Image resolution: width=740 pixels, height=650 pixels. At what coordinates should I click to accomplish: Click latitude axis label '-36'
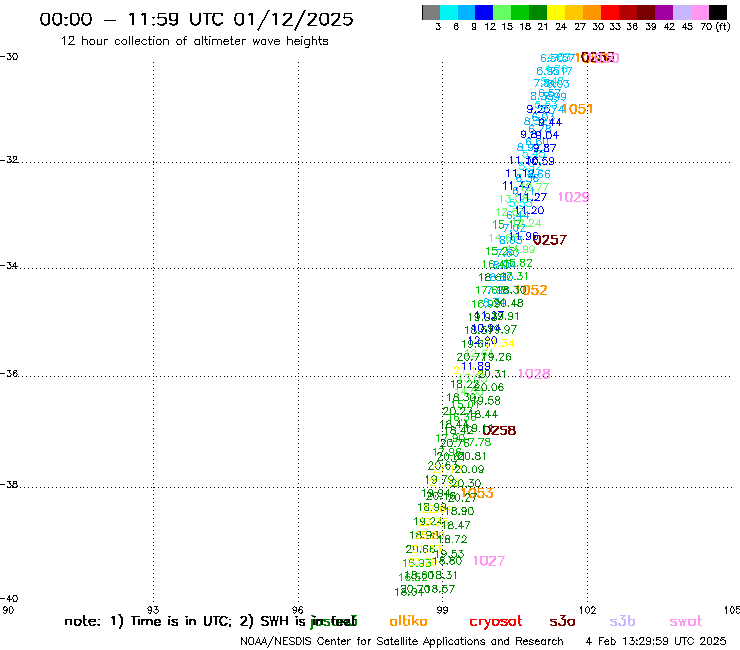9,374
